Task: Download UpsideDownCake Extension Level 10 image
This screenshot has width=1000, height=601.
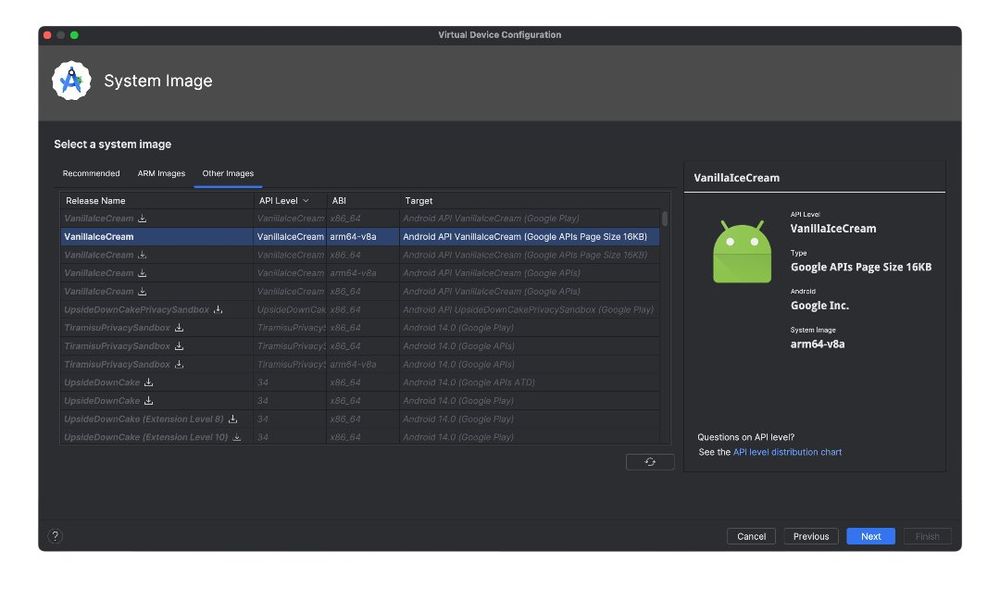Action: coord(237,437)
